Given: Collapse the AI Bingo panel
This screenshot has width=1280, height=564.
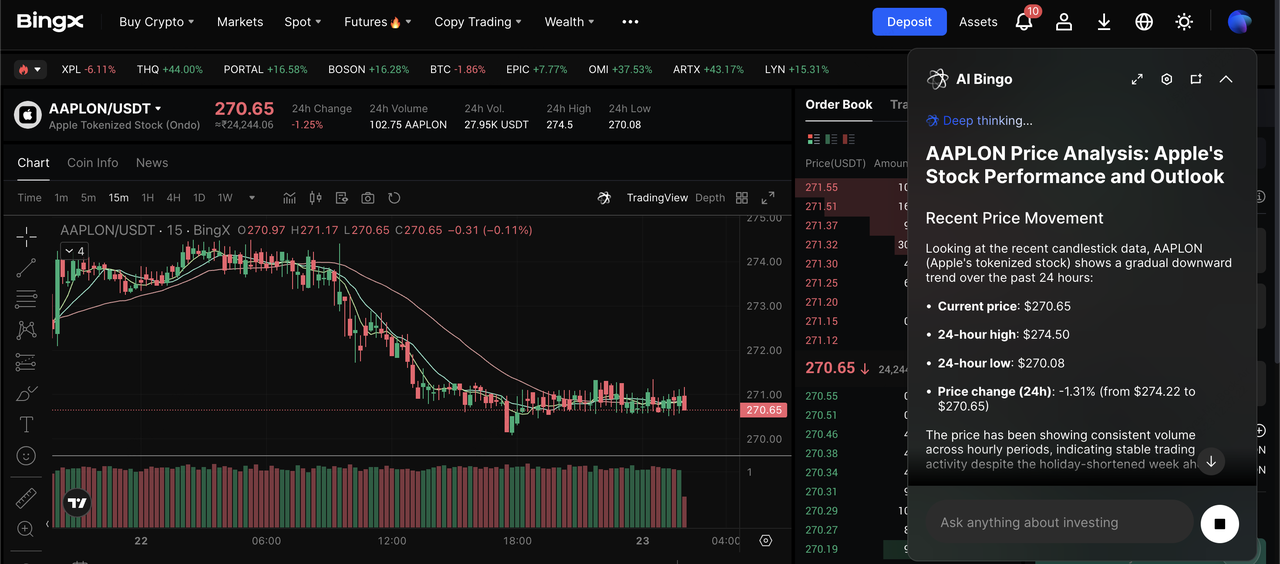Looking at the screenshot, I should [1226, 79].
